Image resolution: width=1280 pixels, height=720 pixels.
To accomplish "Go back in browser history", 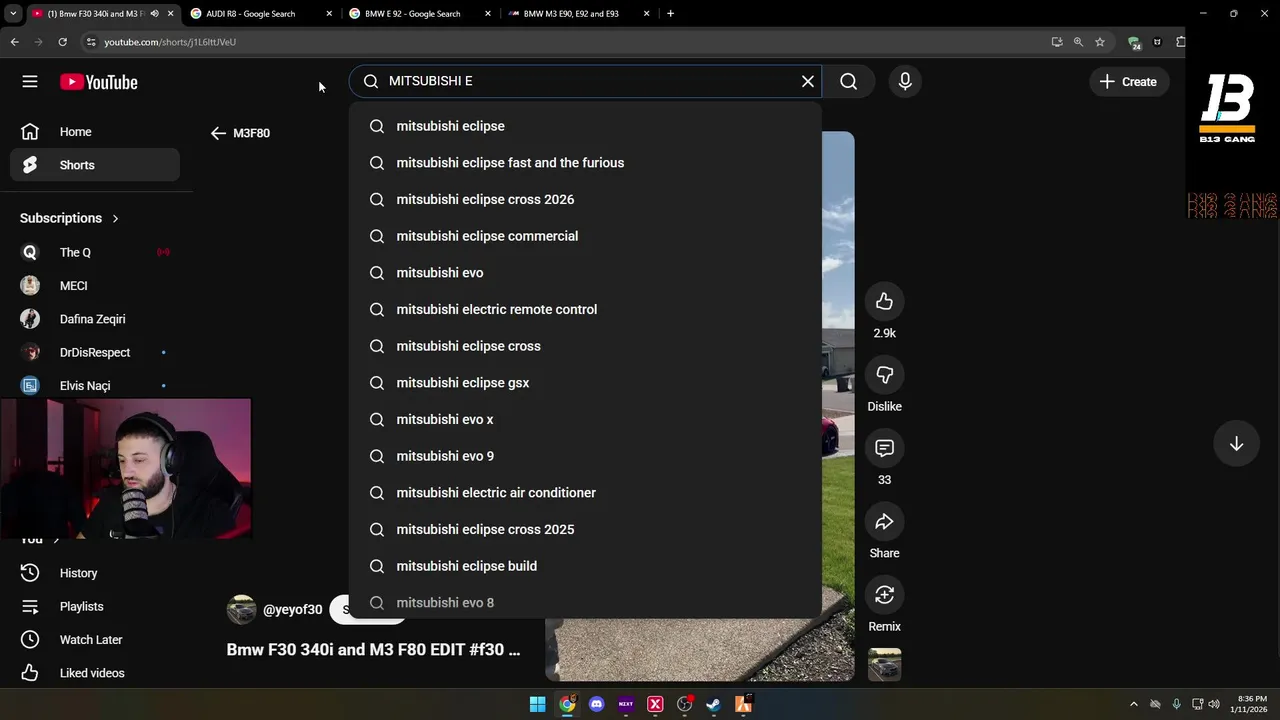I will coord(14,42).
